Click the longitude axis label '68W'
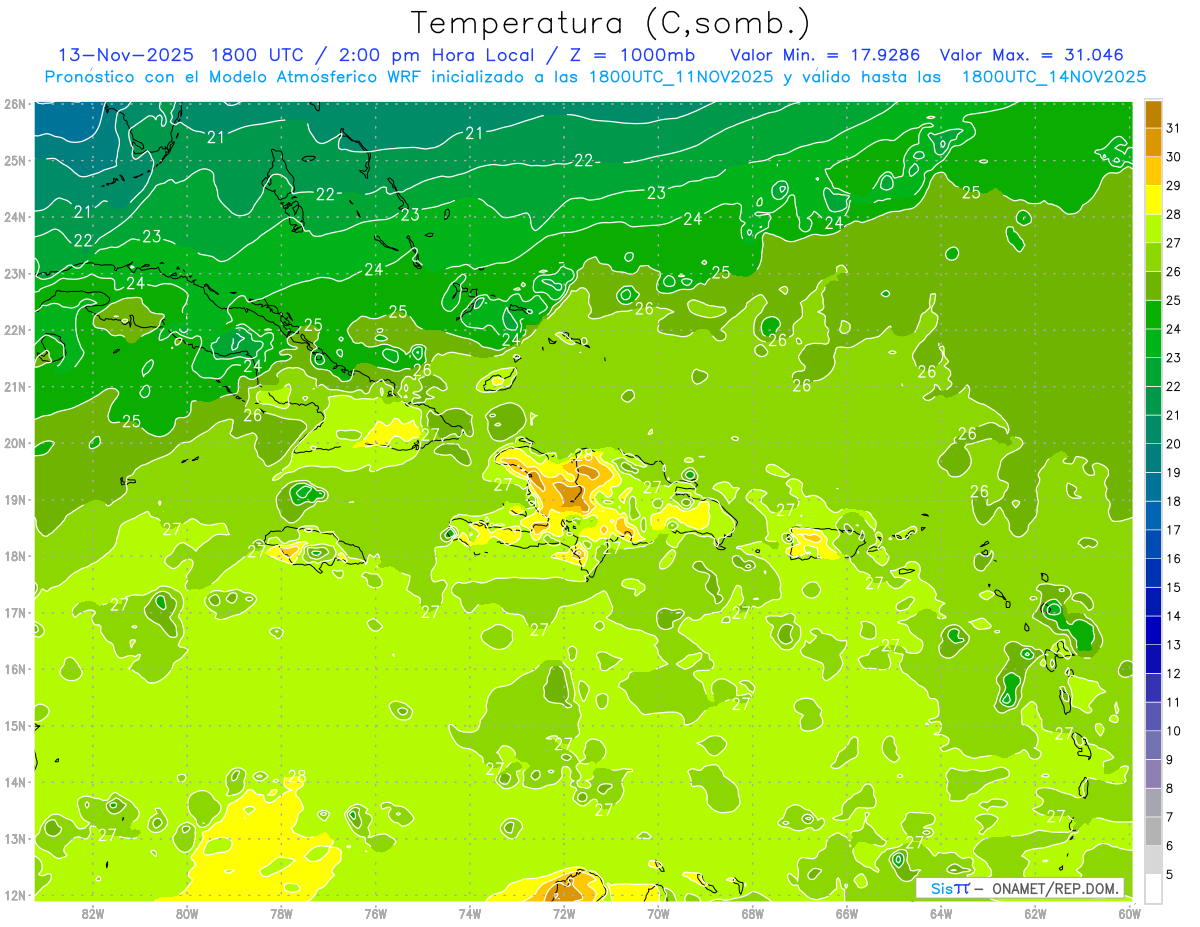This screenshot has height=927, width=1200. pyautogui.click(x=753, y=913)
